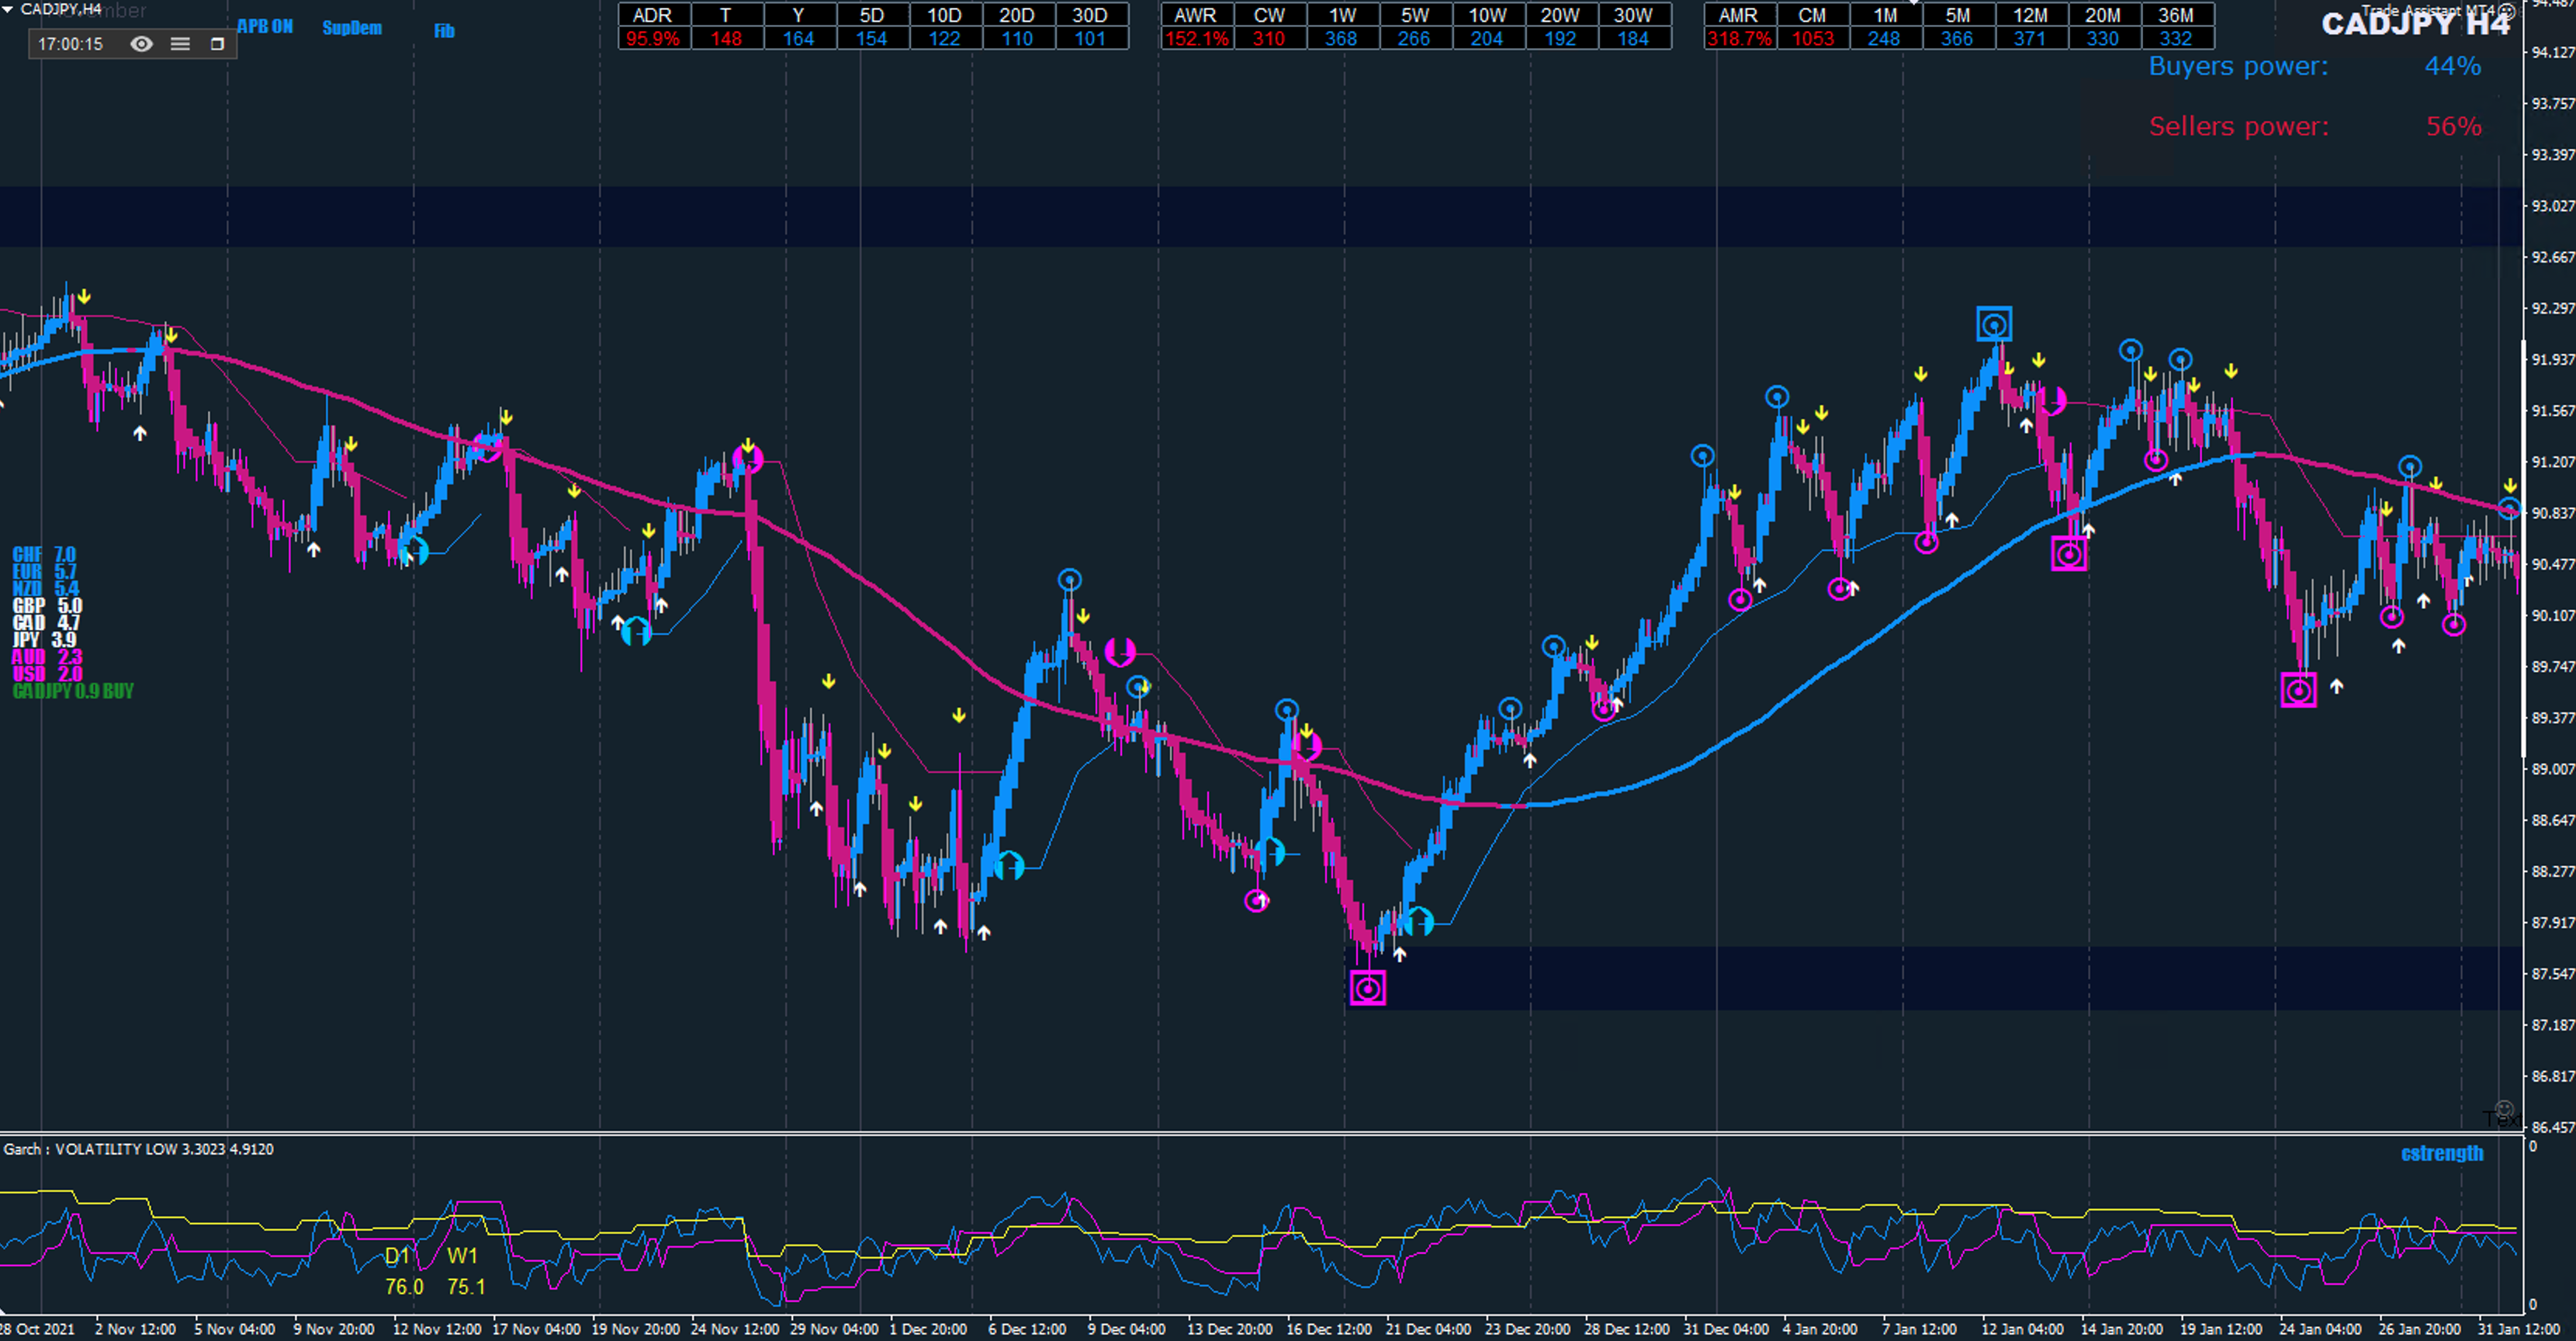Click the magenta square marker near 24 Jan low
2576x1341 pixels.
click(x=2298, y=690)
